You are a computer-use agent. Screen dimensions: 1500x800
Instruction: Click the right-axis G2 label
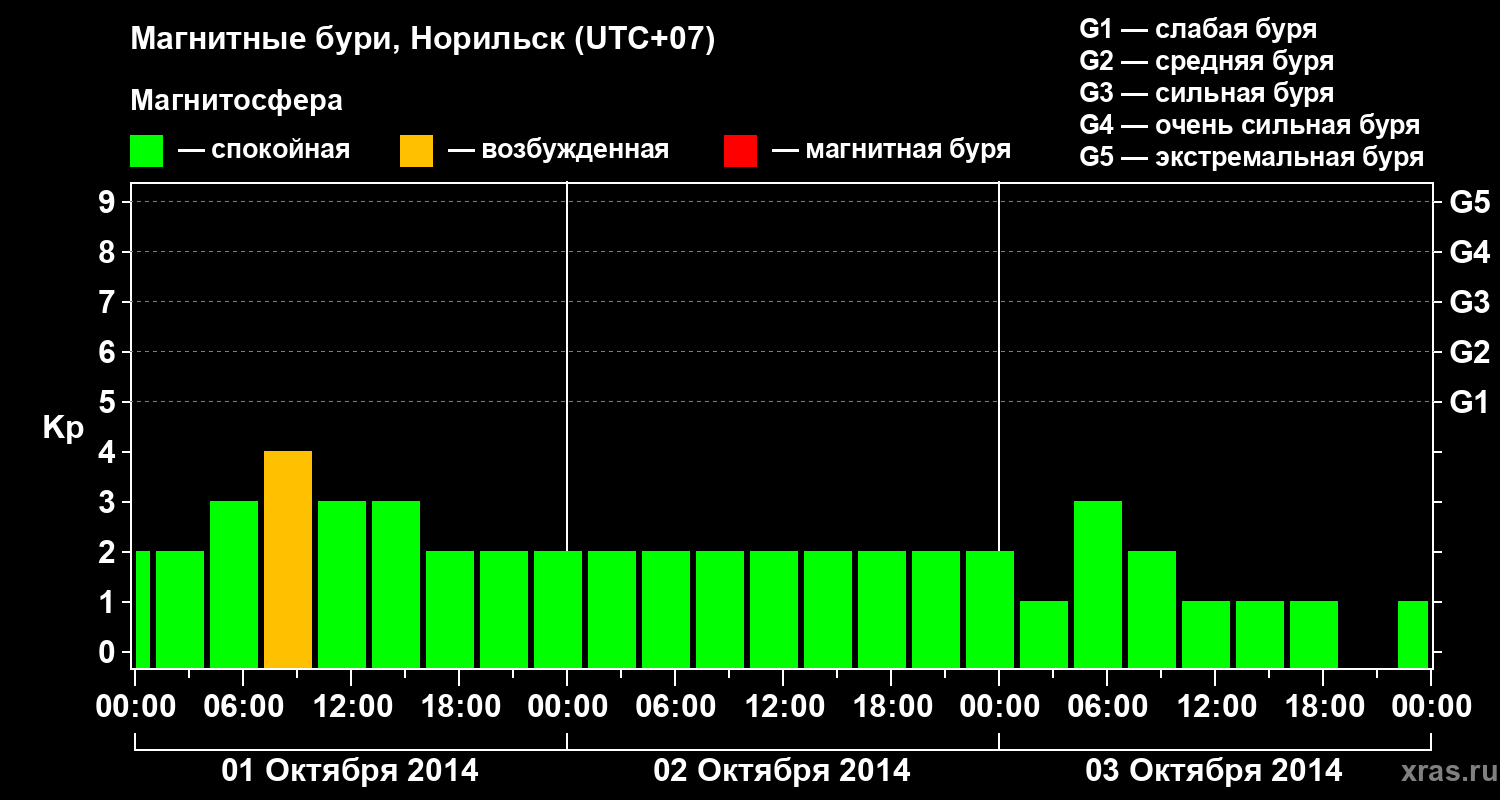[1469, 352]
